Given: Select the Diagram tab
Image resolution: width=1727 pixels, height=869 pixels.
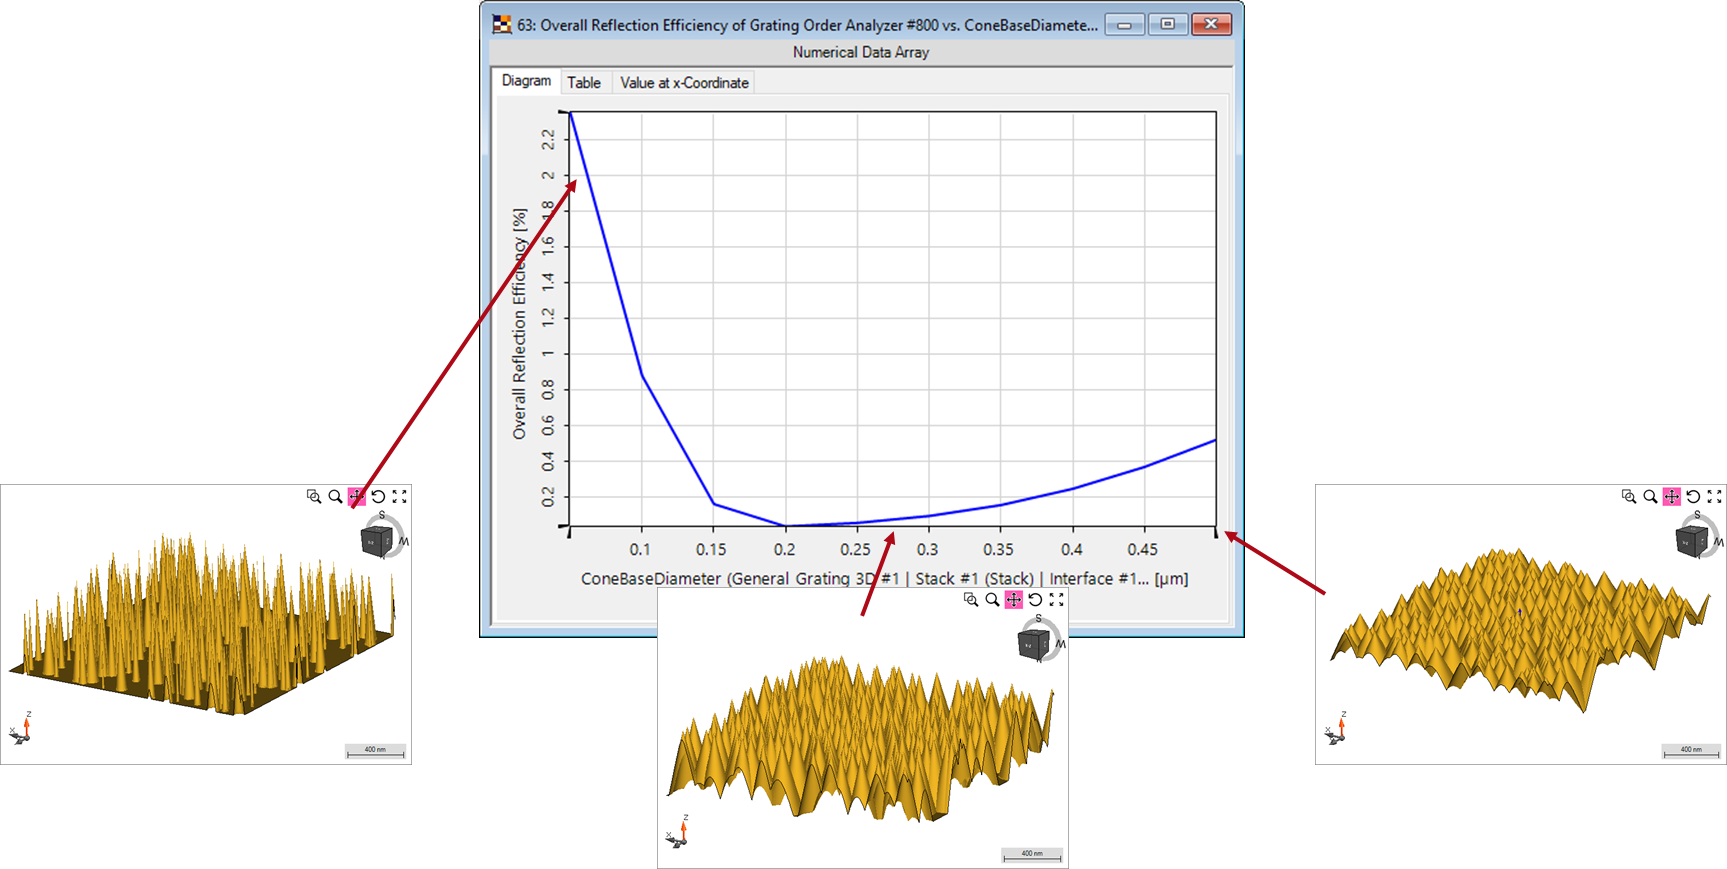Looking at the screenshot, I should (526, 81).
